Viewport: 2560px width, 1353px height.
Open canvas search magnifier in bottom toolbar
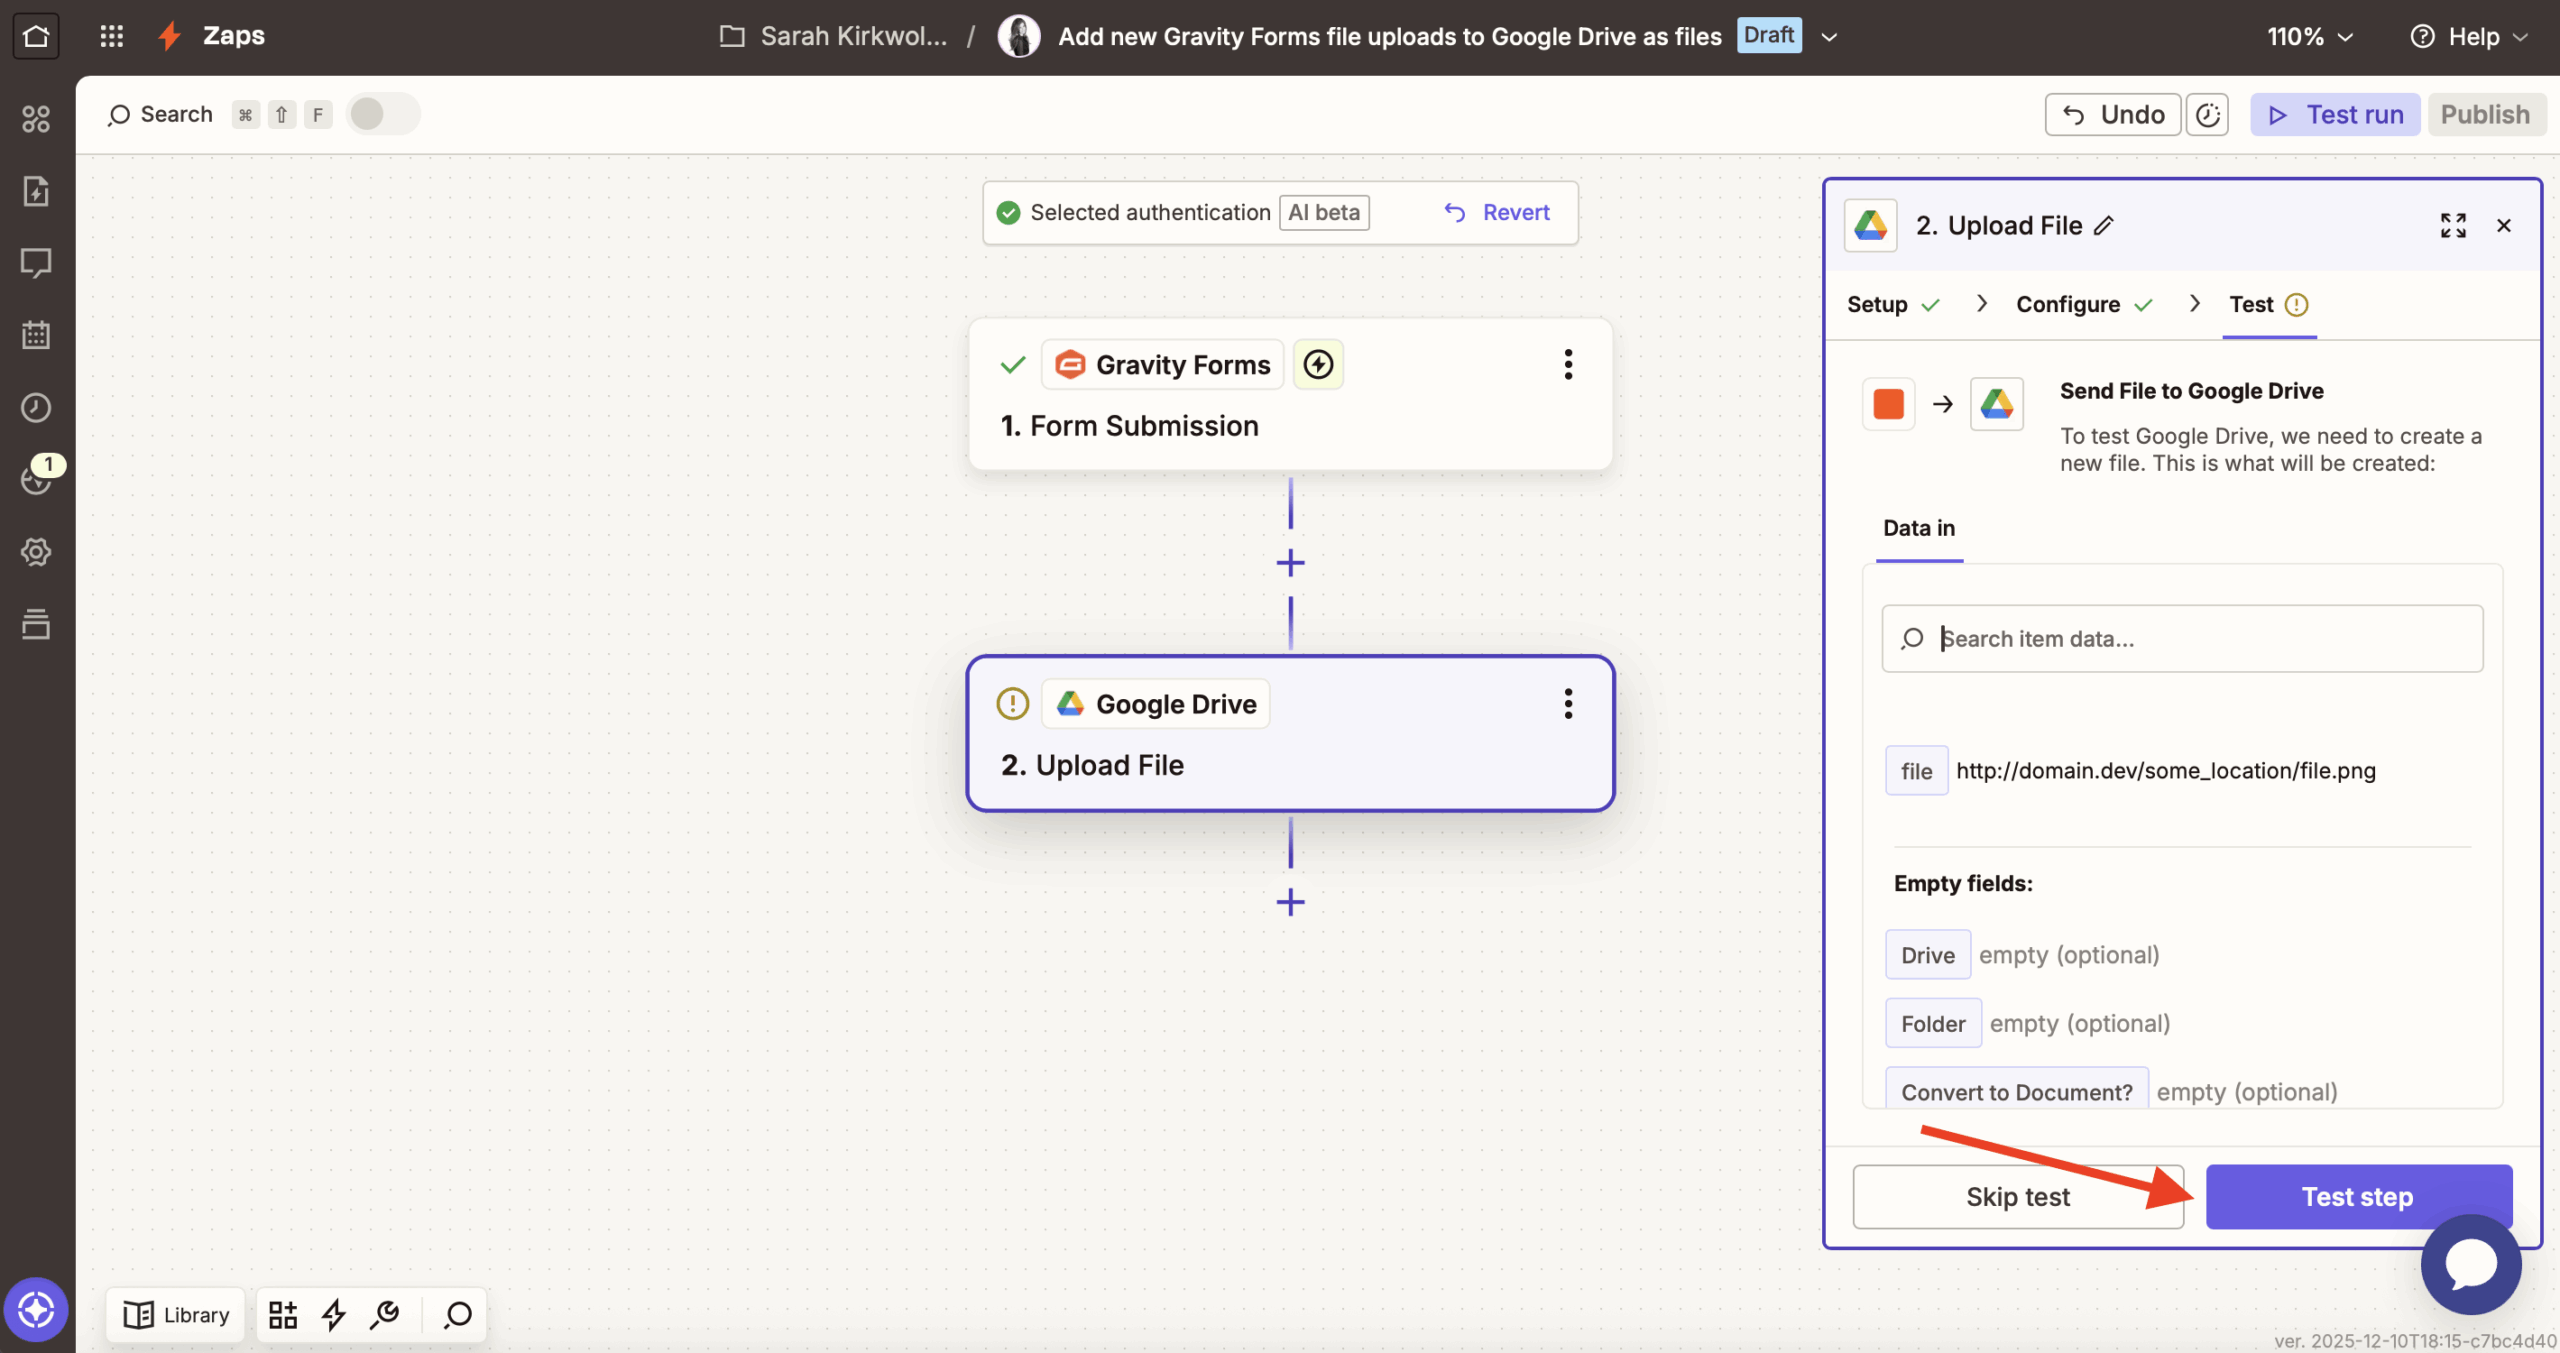[456, 1314]
